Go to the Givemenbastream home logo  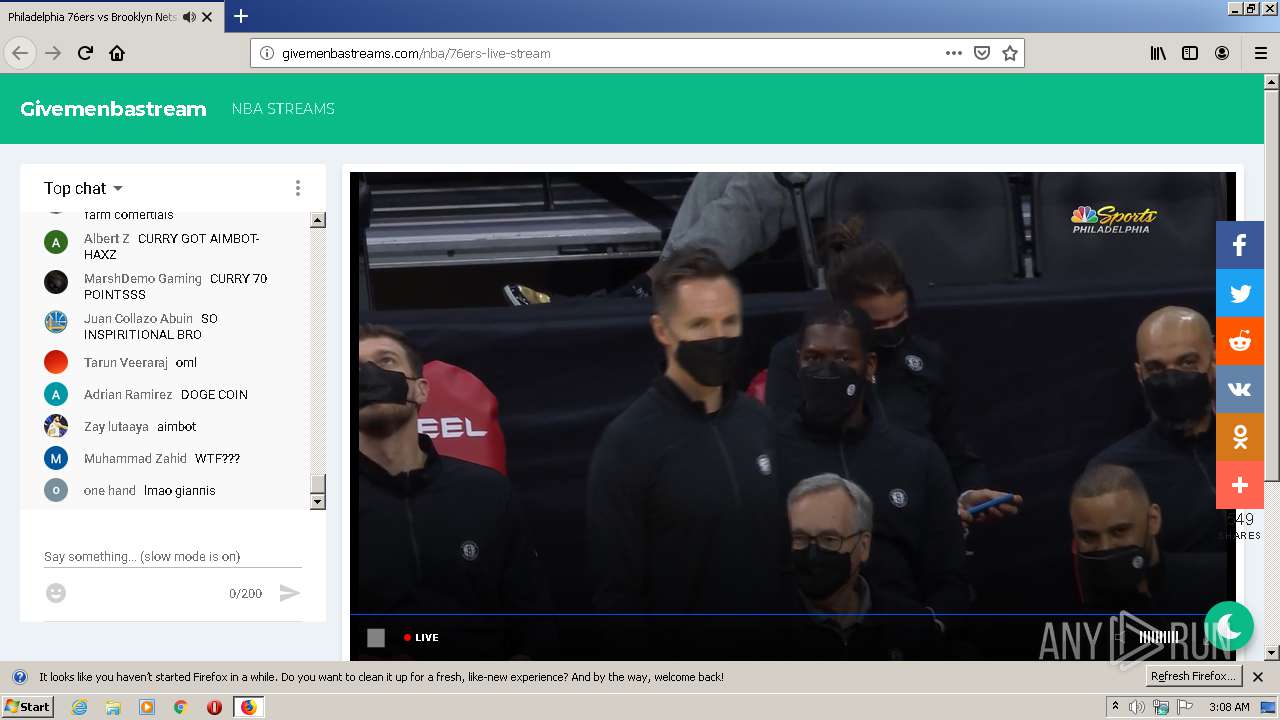[113, 109]
